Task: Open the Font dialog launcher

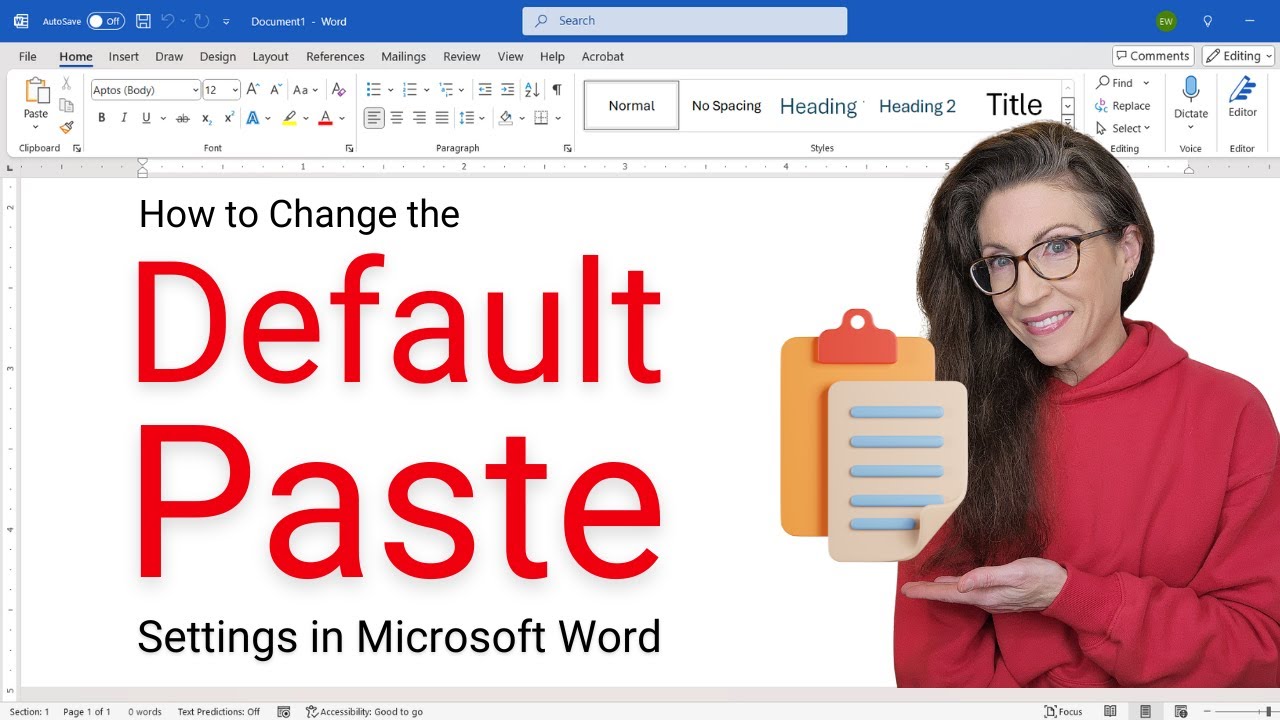Action: tap(350, 148)
